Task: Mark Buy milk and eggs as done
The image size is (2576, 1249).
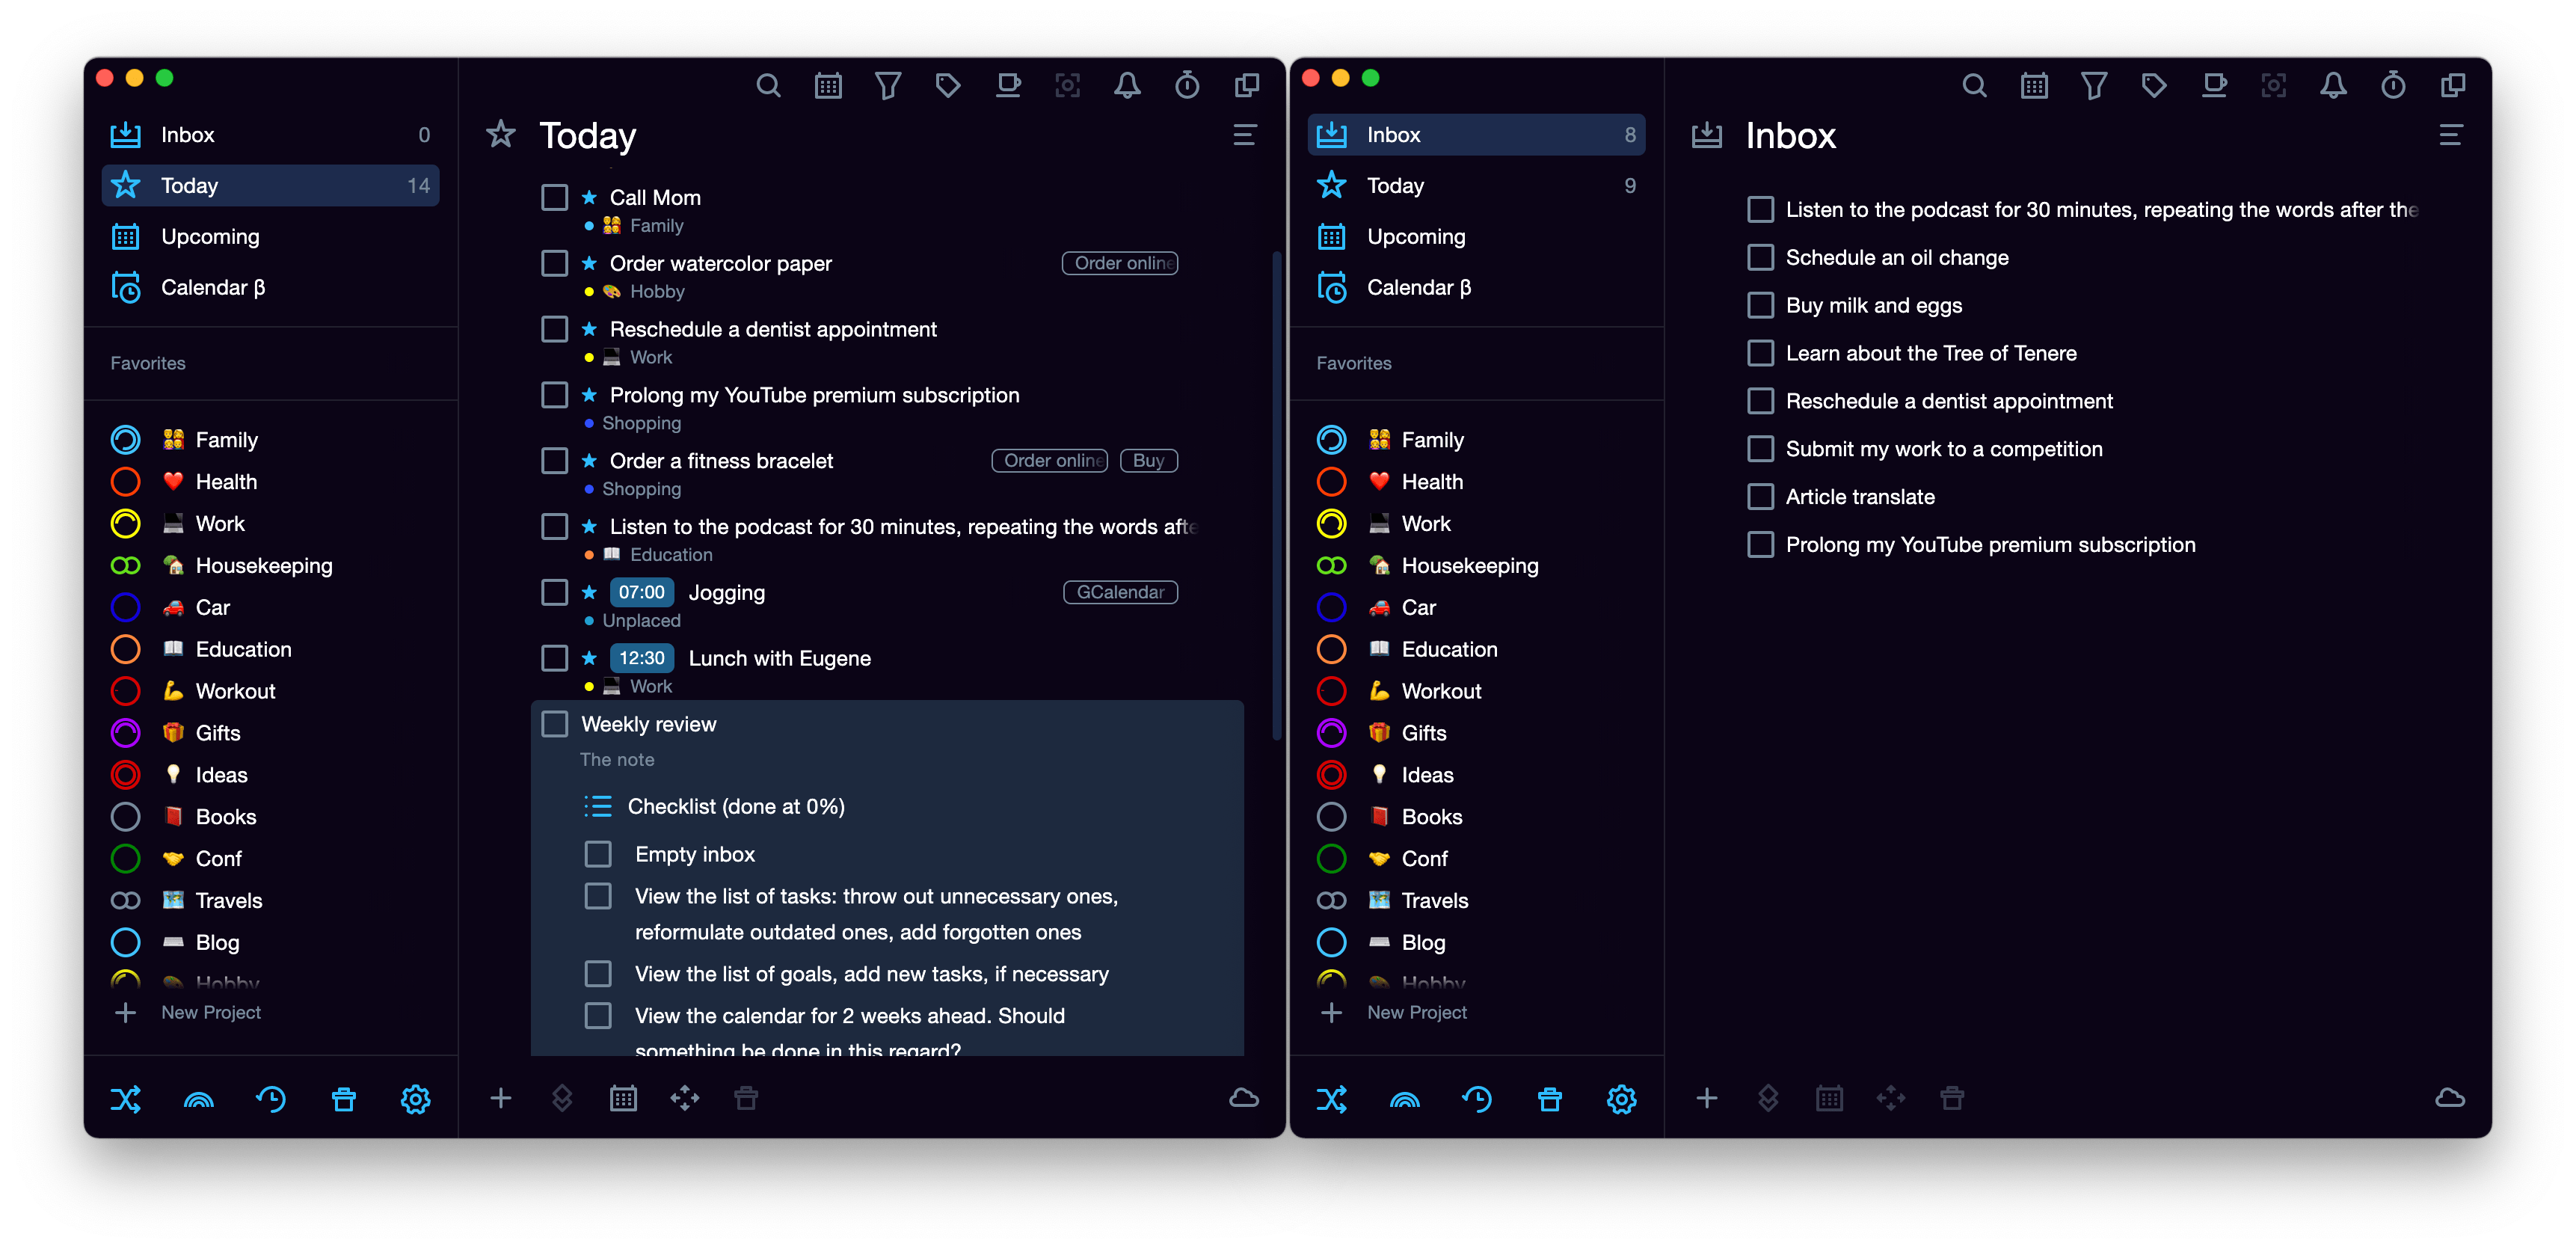Action: click(x=1760, y=305)
